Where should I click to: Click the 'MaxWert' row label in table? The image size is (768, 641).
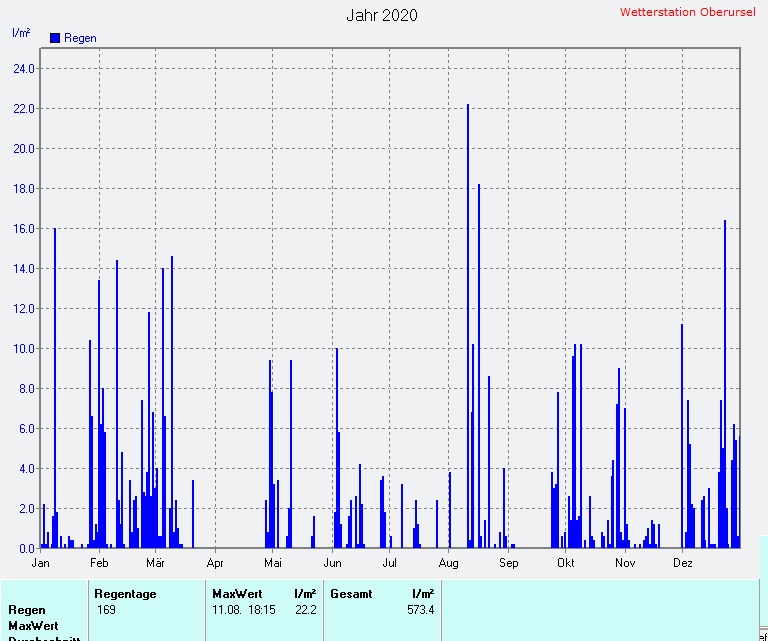[x=33, y=626]
